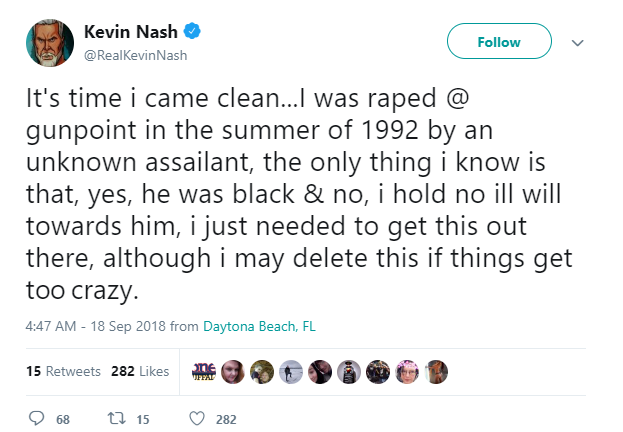Click the liker avatar with flower crown

tap(407, 372)
